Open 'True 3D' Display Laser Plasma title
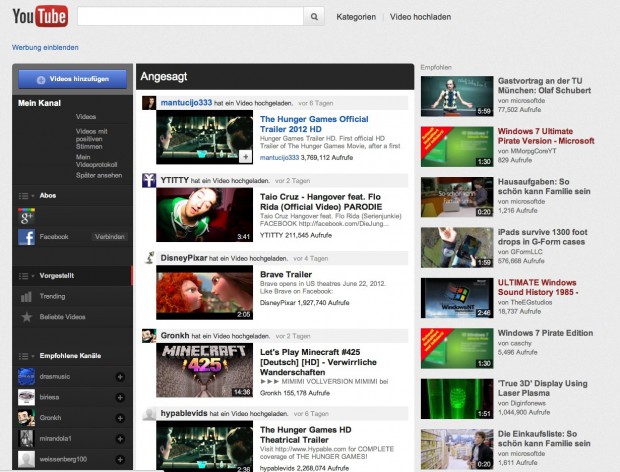The width and height of the screenshot is (620, 472). click(x=542, y=388)
